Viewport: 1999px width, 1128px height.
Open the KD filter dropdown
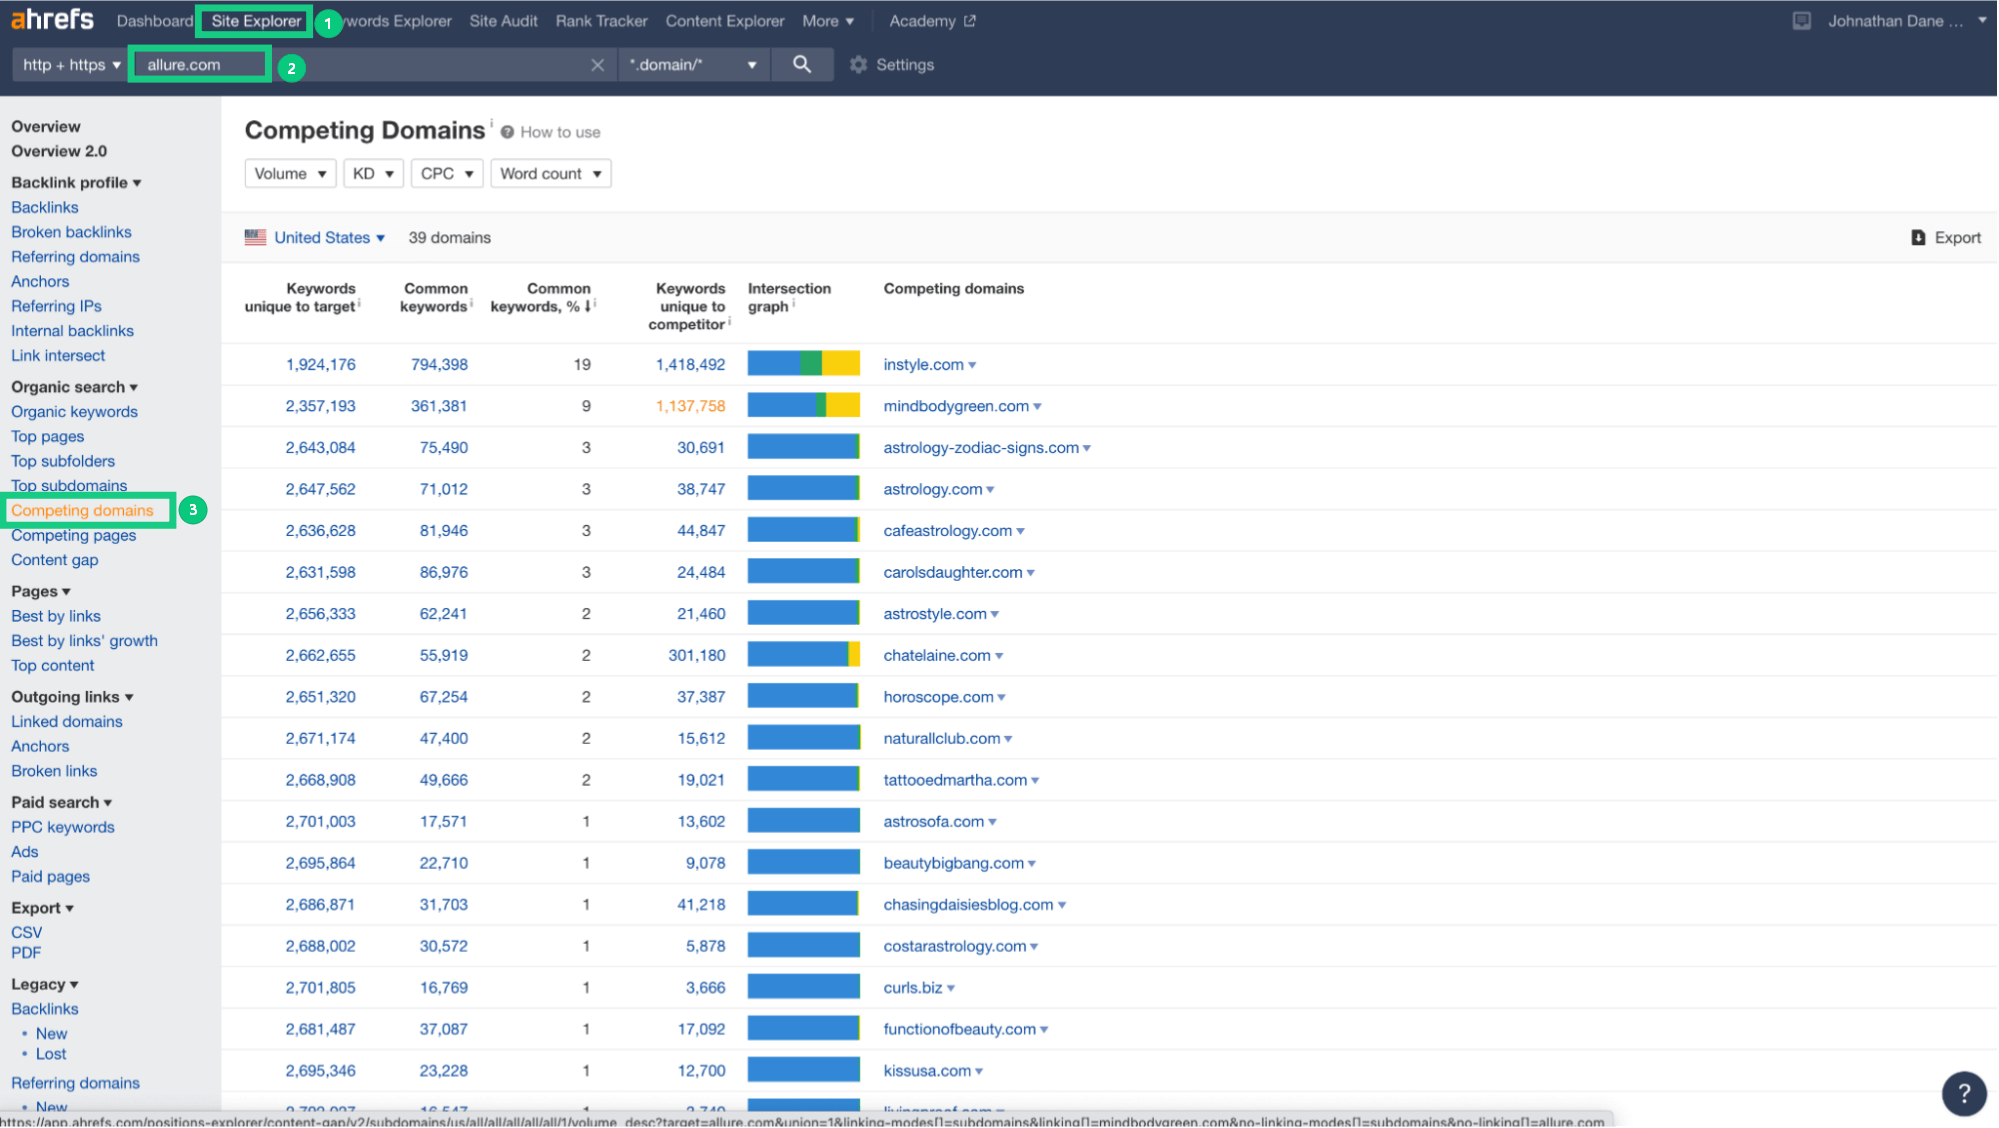pos(373,174)
